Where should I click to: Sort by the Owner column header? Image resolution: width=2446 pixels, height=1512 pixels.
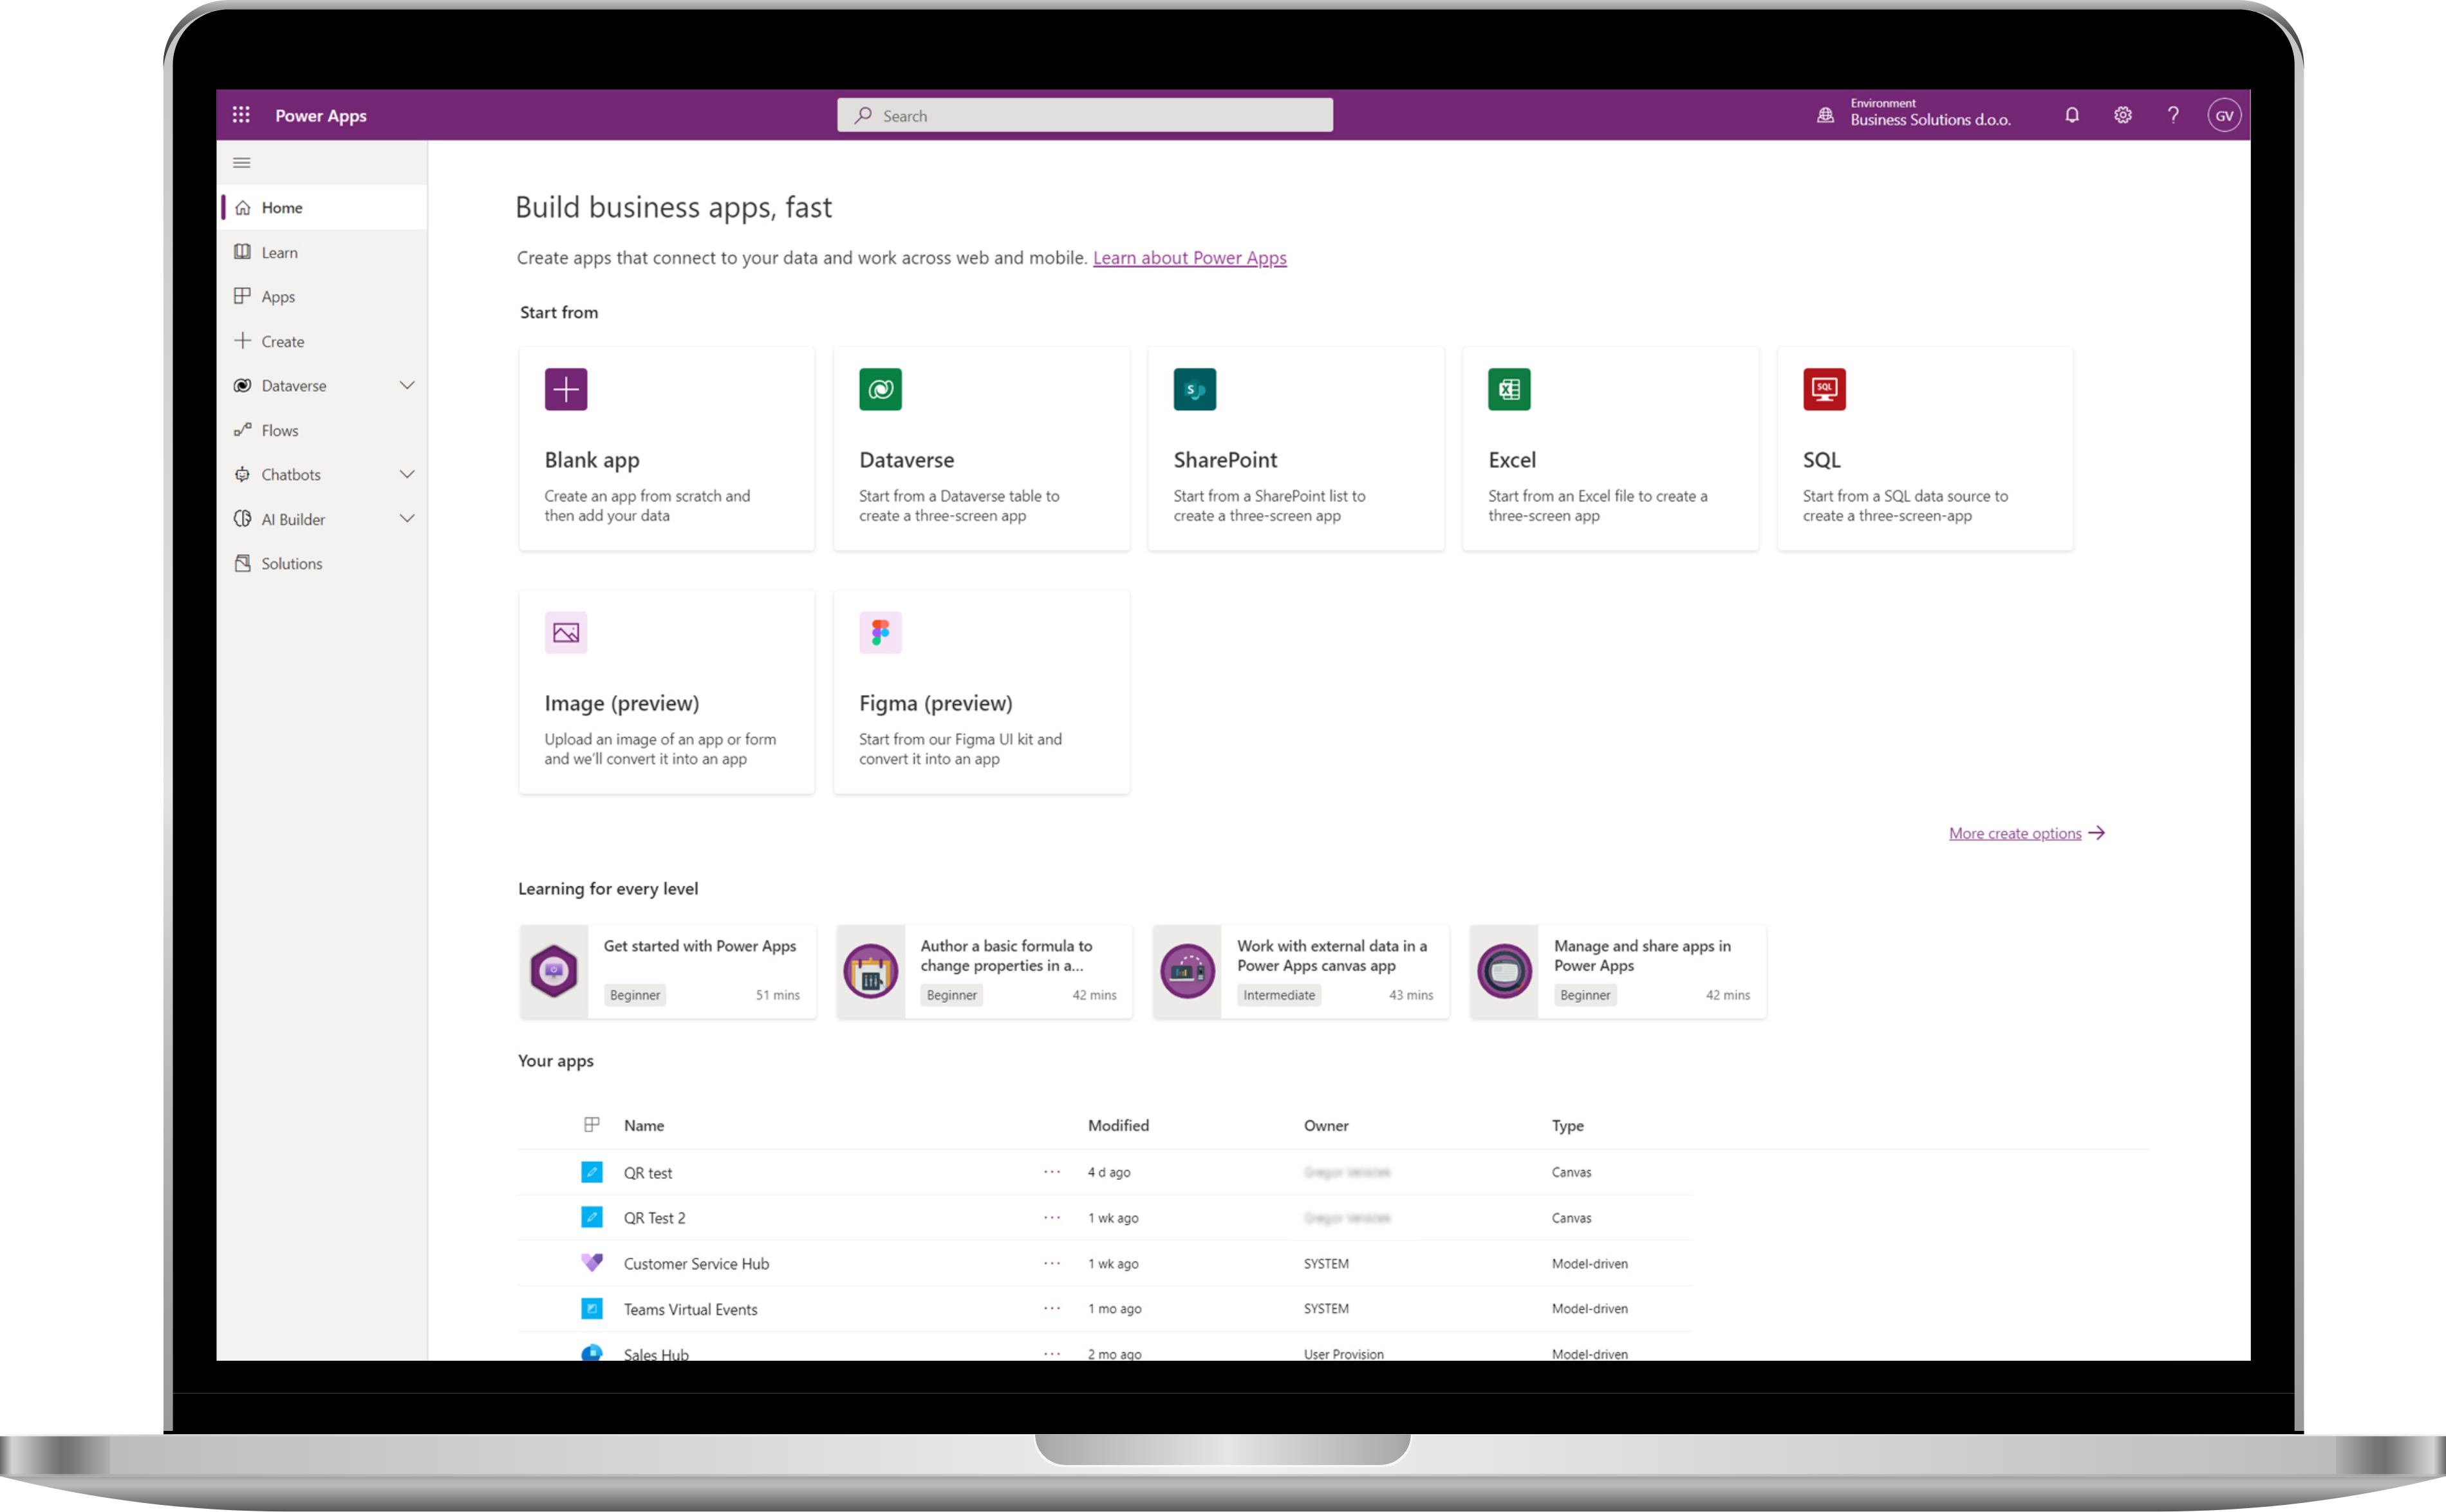click(x=1325, y=1125)
